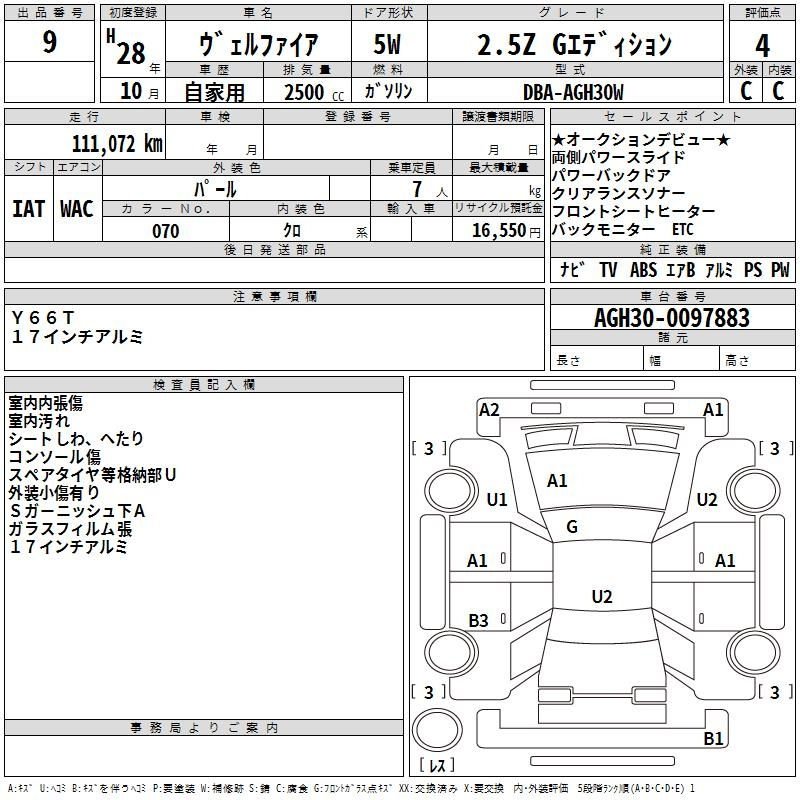This screenshot has width=800, height=800.
Task: Click the A2 damage mark on the car diagram
Action: click(x=489, y=409)
